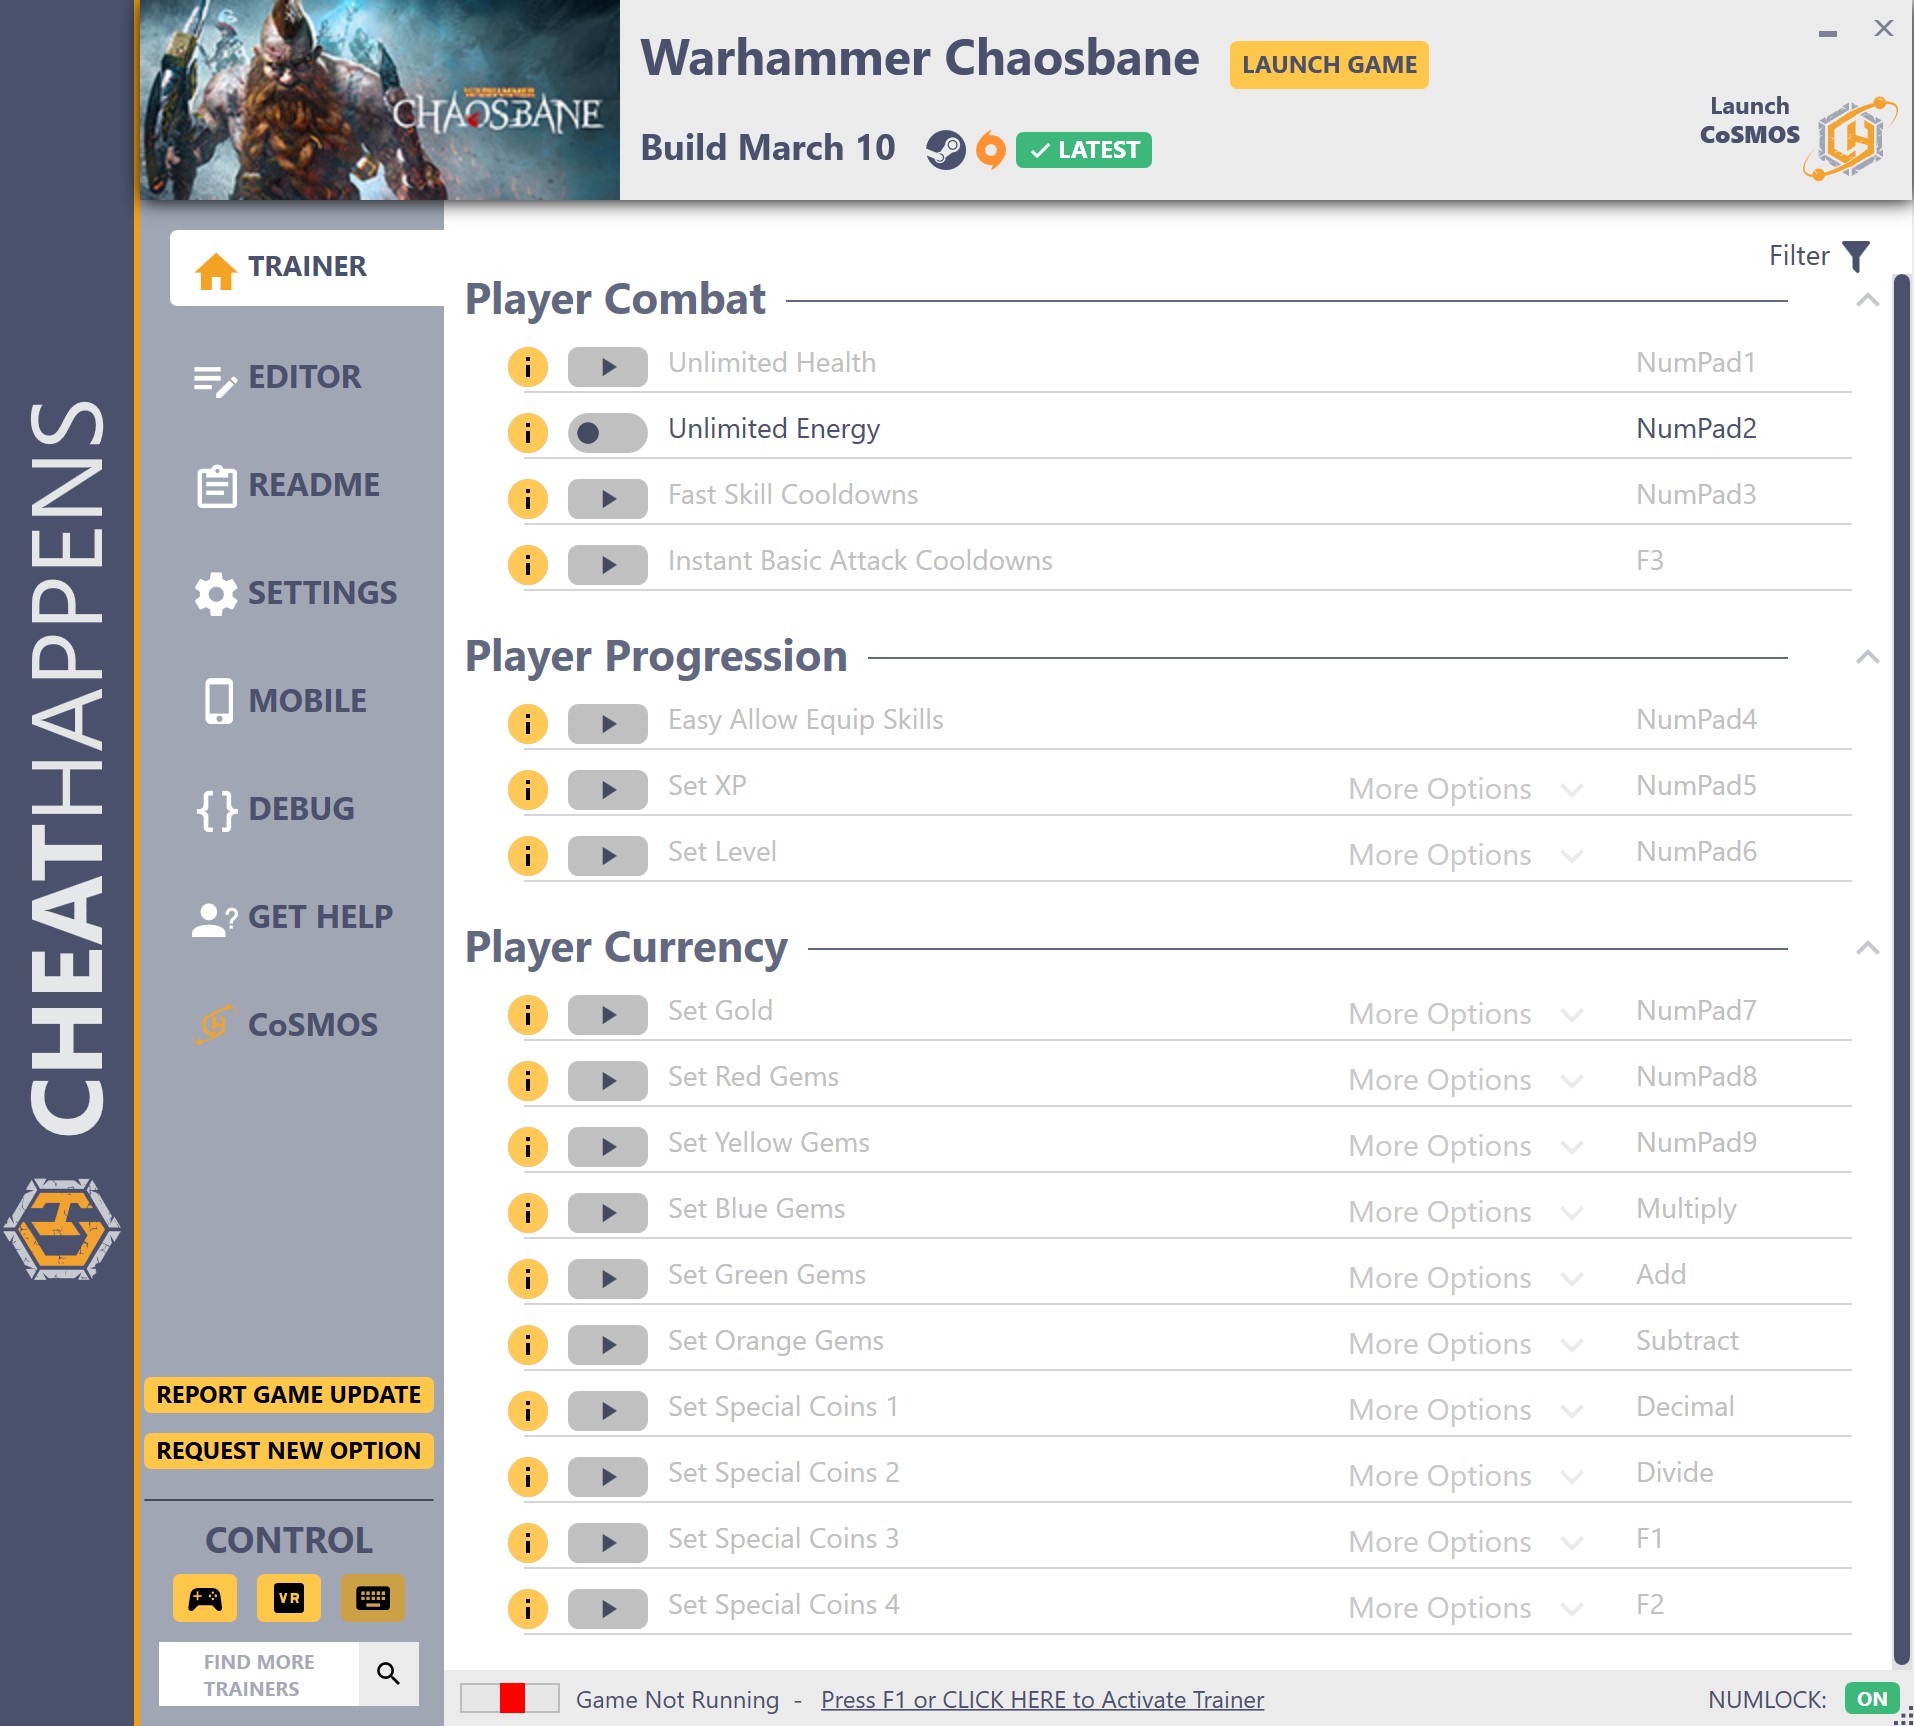Select VR control icon

point(289,1598)
